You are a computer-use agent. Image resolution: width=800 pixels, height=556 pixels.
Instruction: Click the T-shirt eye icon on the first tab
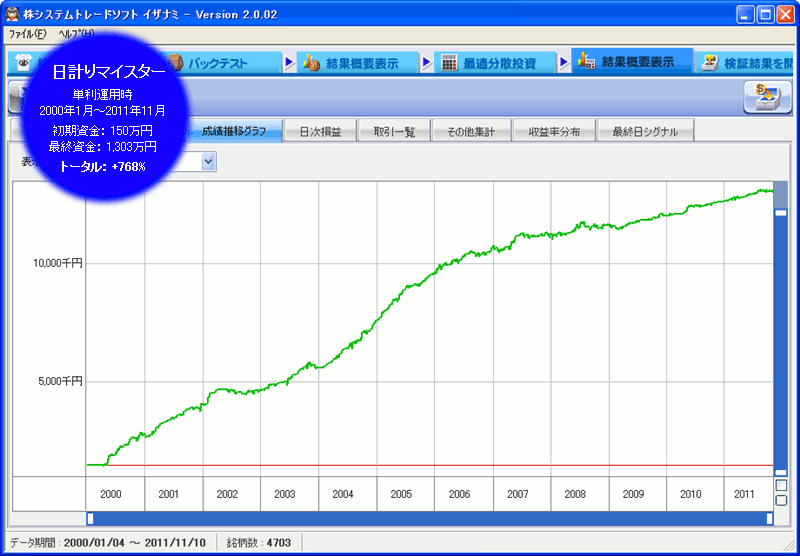click(22, 63)
